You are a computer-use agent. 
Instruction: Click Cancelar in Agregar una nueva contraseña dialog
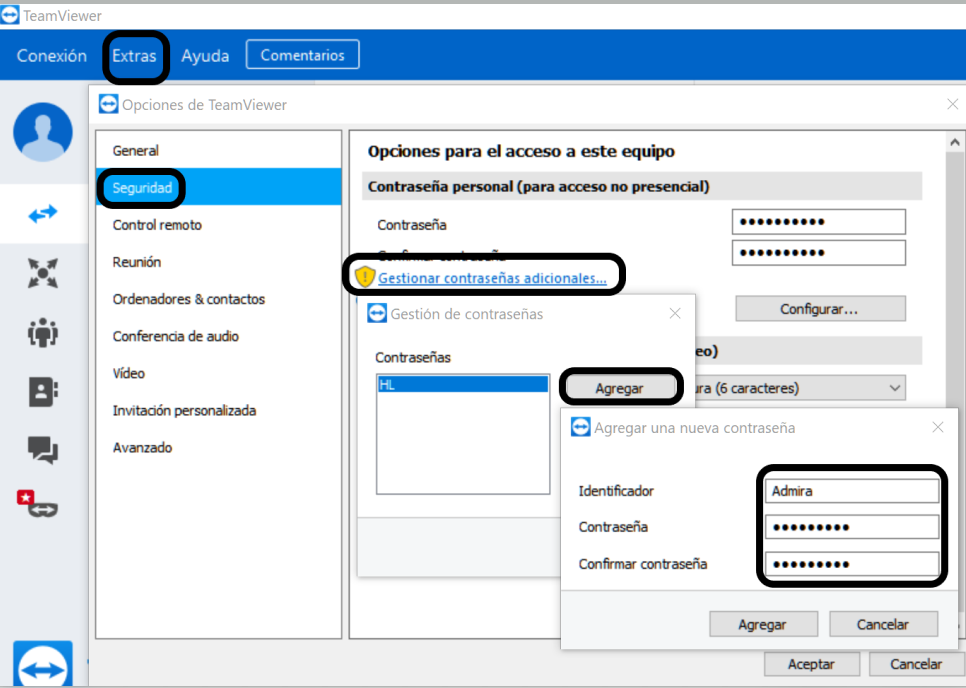point(883,624)
